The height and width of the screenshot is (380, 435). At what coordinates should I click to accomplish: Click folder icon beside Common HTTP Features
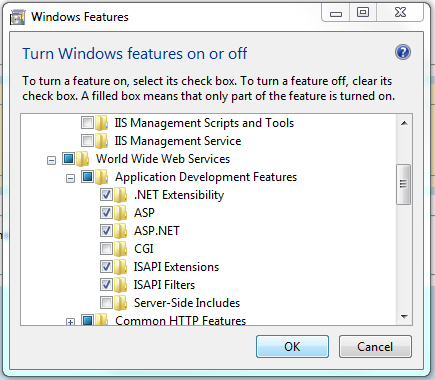101,319
